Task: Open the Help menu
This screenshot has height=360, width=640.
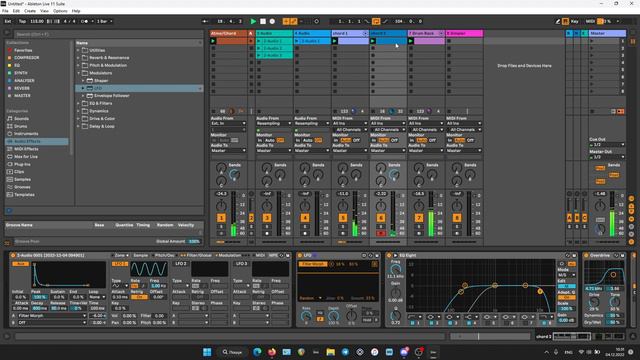Action: pyautogui.click(x=76, y=11)
